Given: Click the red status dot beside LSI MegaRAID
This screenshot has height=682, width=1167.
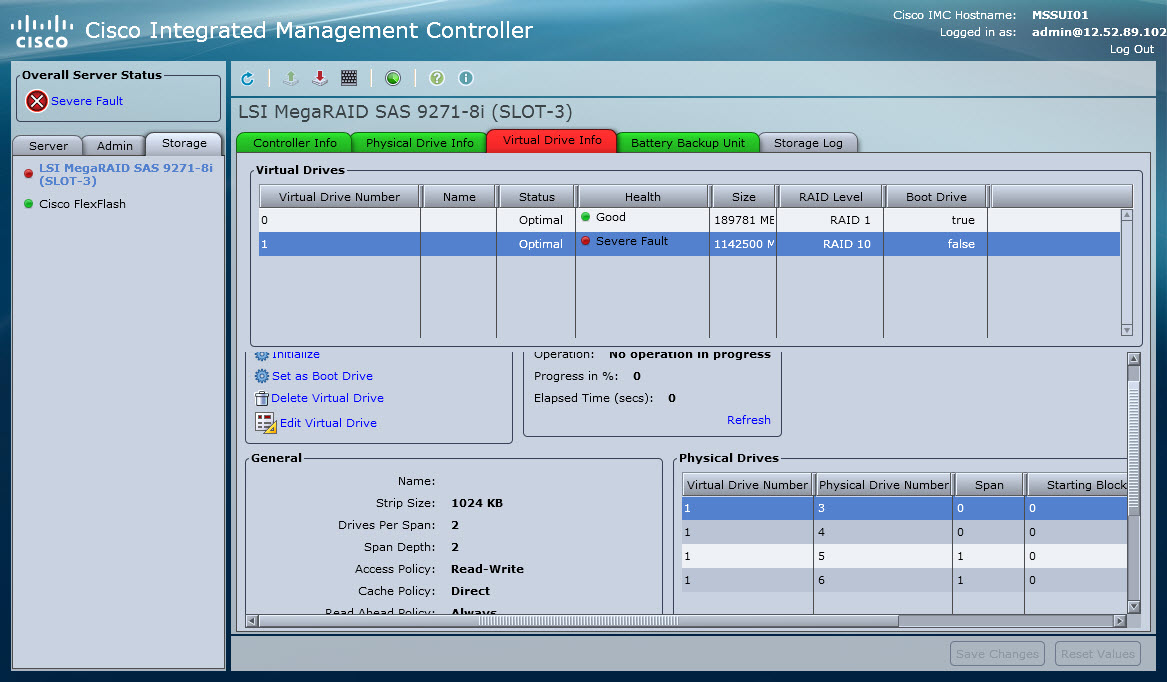Looking at the screenshot, I should (28, 173).
